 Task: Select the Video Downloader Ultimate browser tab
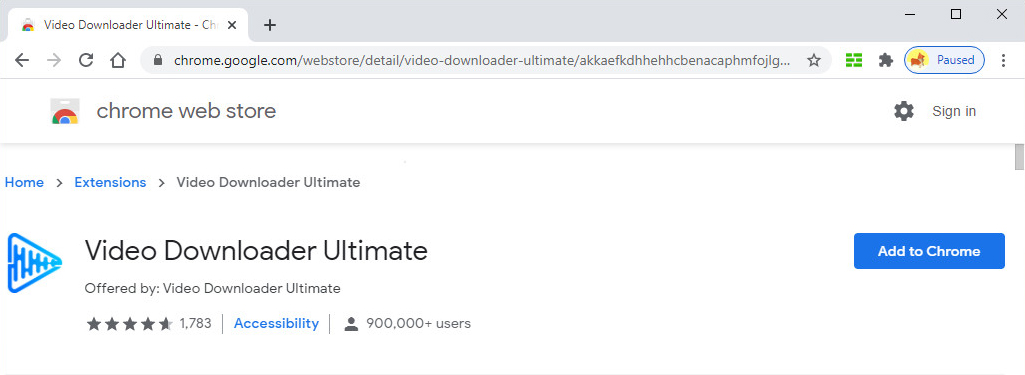[128, 25]
